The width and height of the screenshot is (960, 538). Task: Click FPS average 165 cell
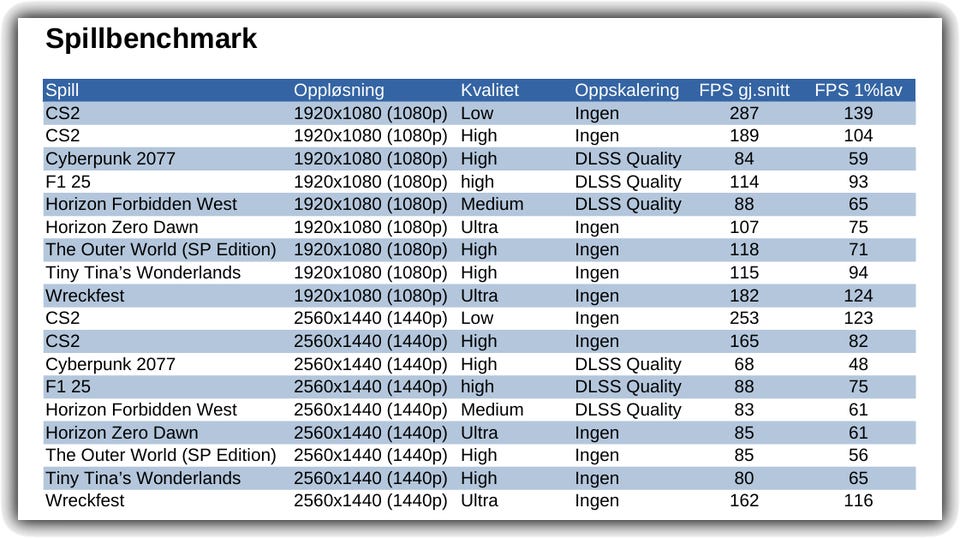pos(744,341)
